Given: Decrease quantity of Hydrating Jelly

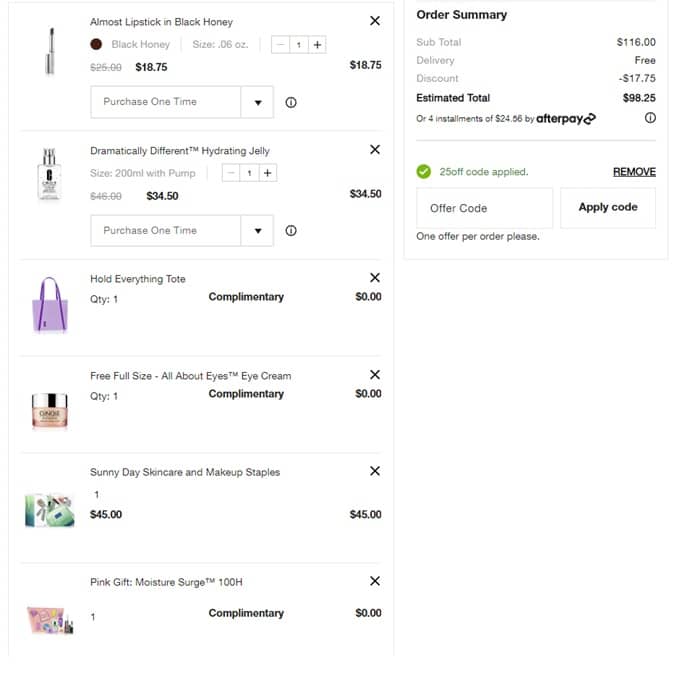Looking at the screenshot, I should (x=231, y=173).
